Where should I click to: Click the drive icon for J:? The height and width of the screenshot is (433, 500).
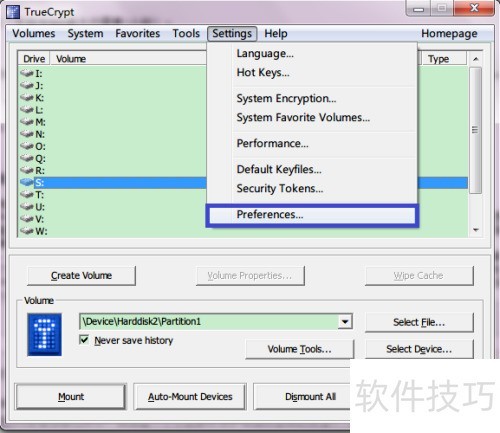click(27, 85)
